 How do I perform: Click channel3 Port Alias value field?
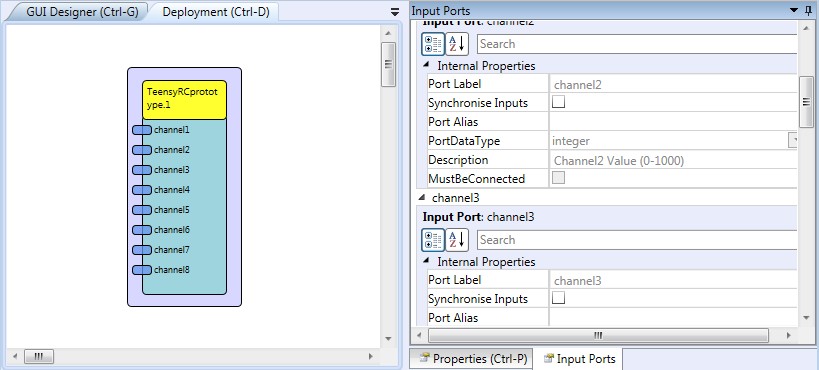[x=673, y=318]
